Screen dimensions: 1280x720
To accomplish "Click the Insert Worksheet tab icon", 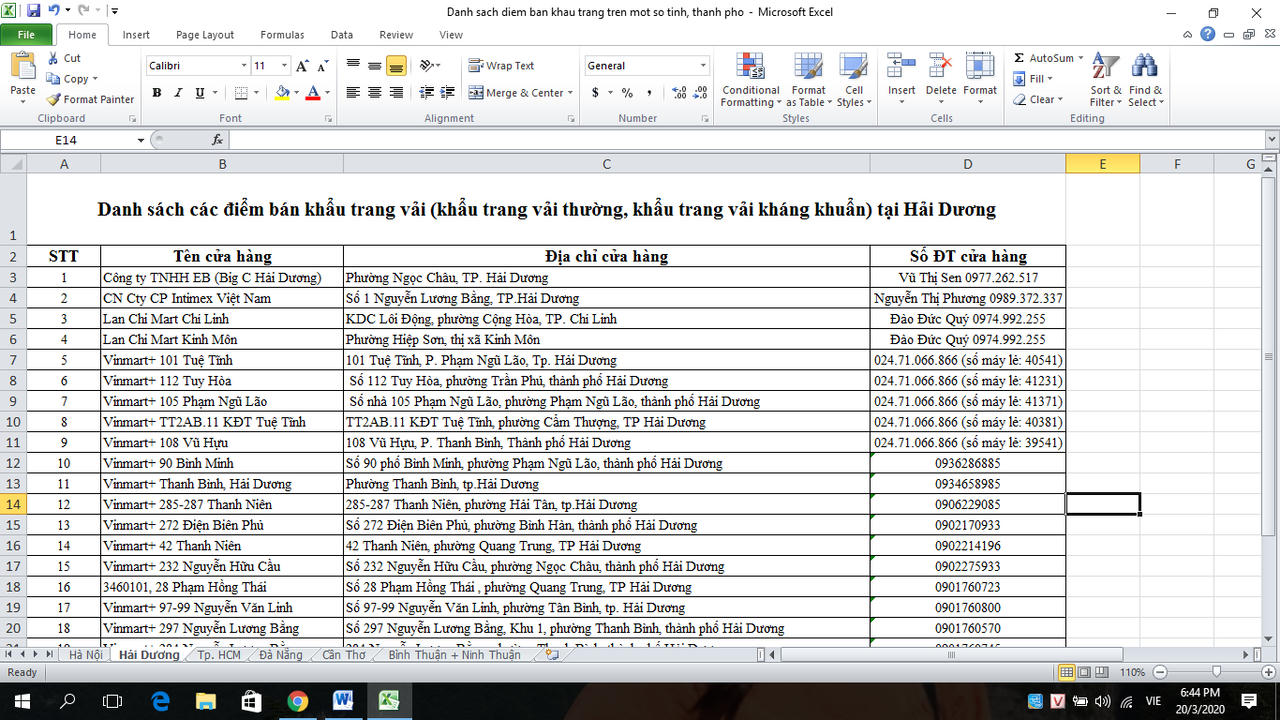I will pyautogui.click(x=551, y=655).
